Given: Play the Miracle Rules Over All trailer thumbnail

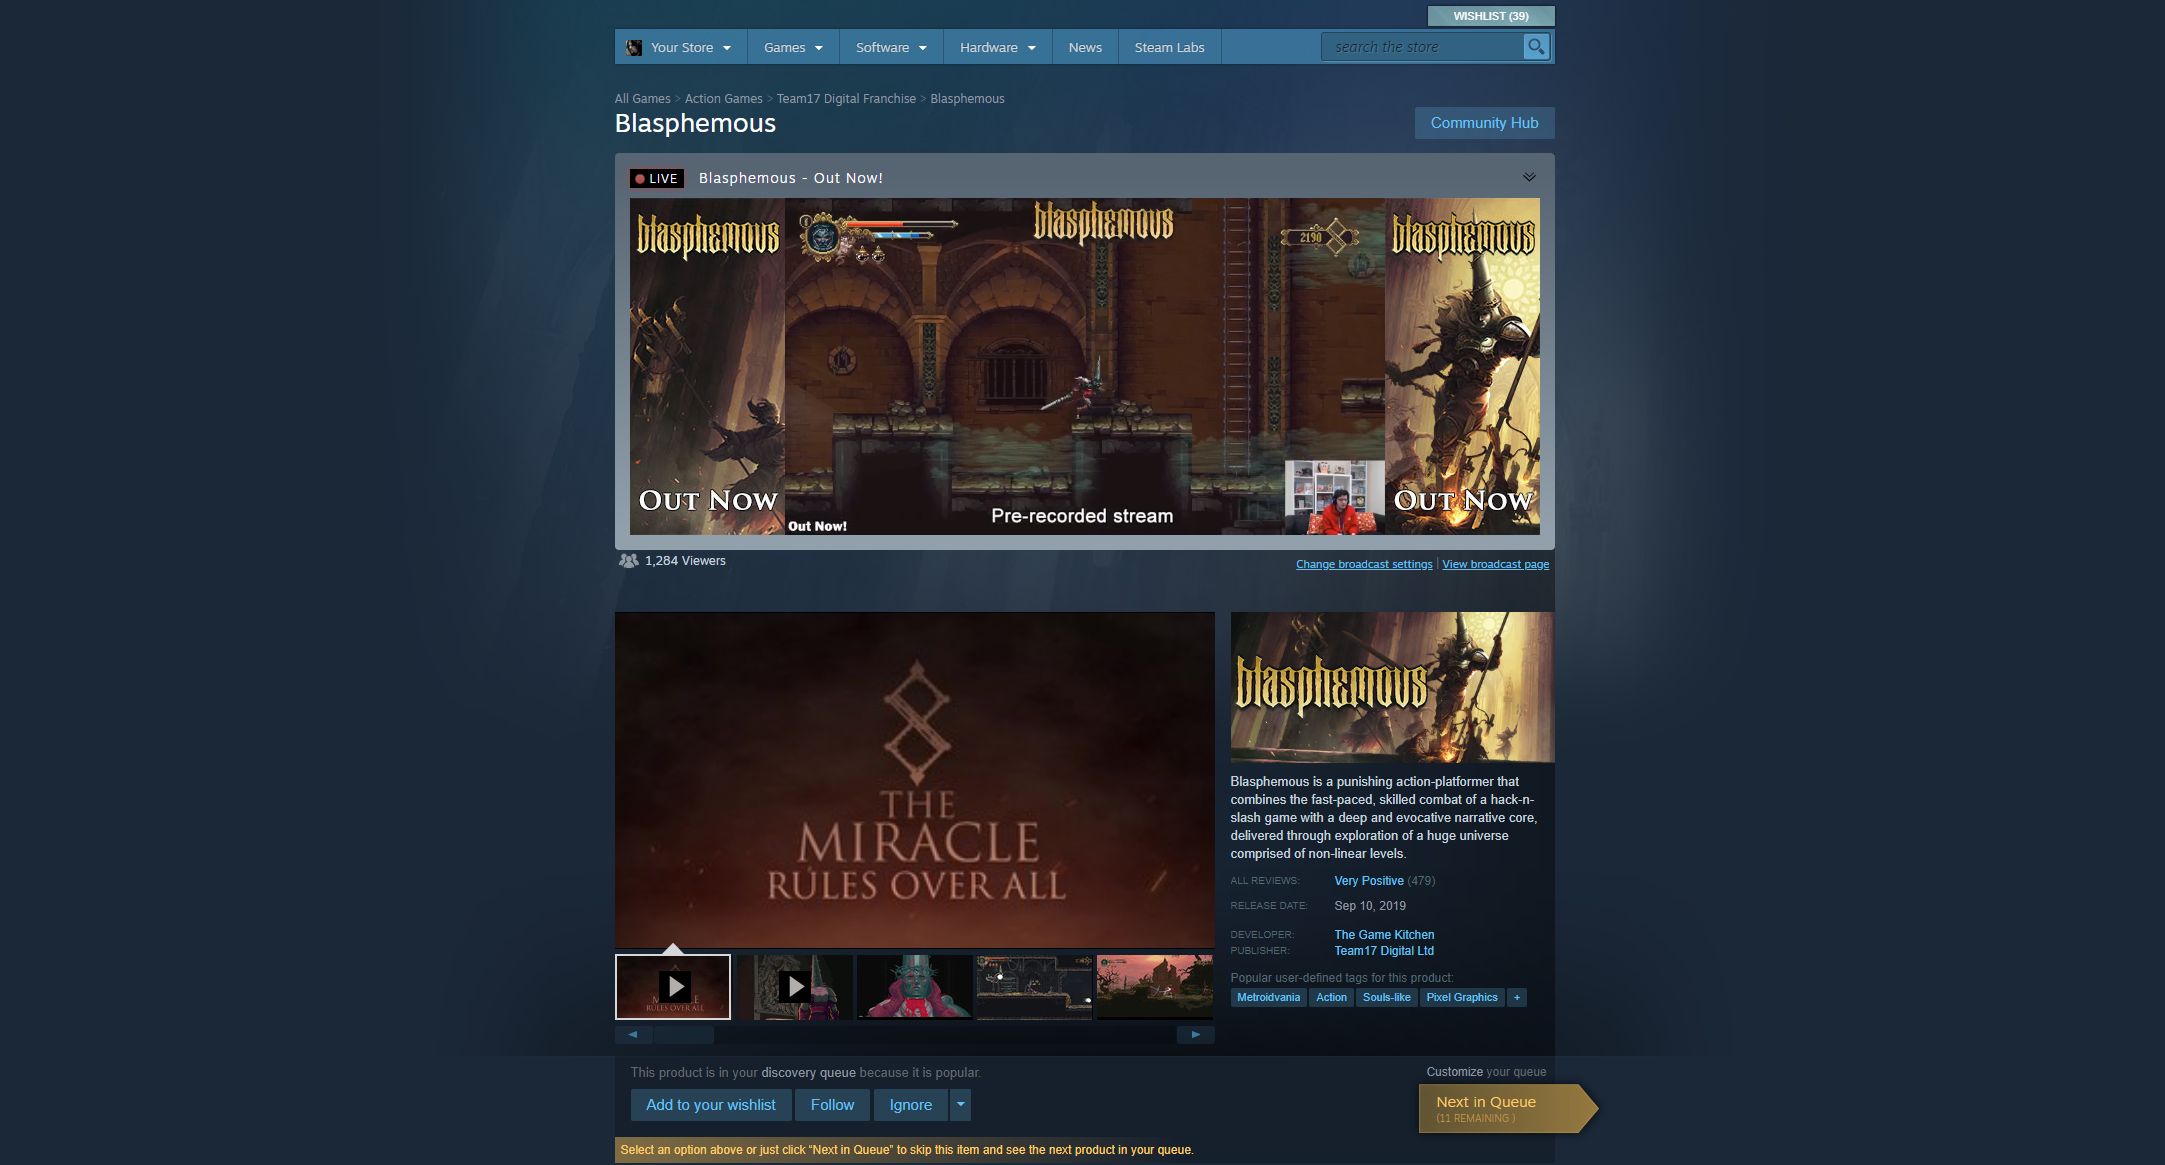Looking at the screenshot, I should click(x=673, y=987).
